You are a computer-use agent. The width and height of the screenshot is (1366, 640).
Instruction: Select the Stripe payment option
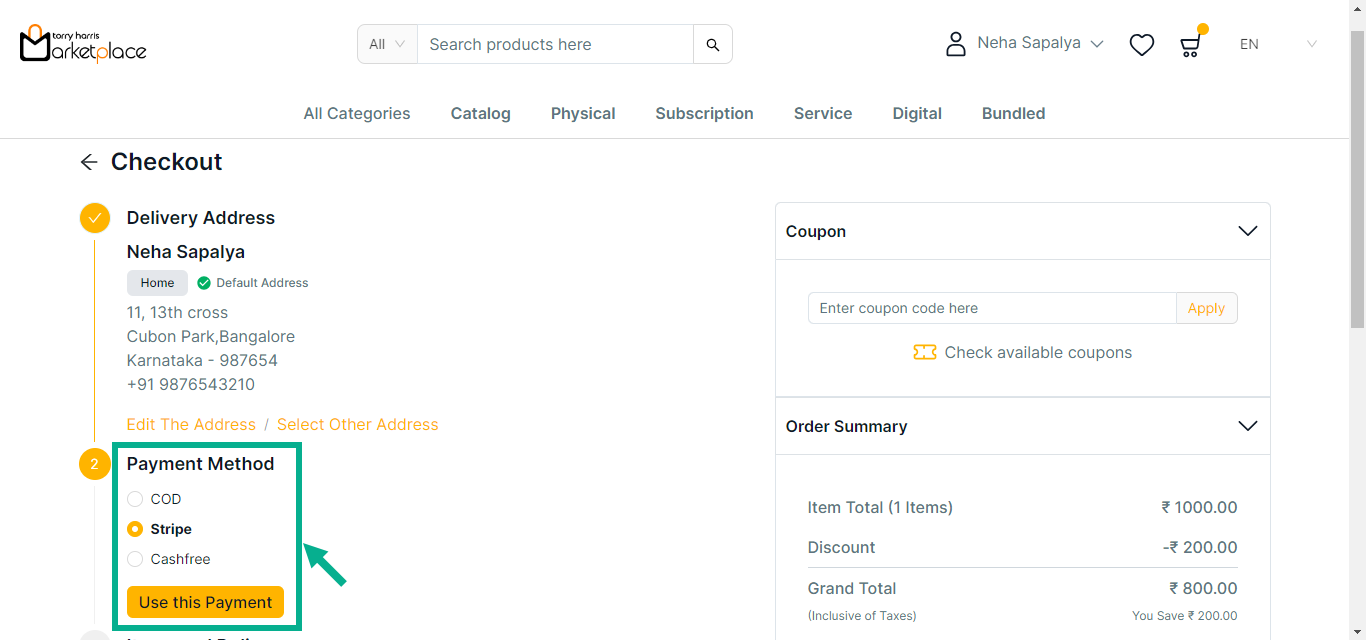135,529
